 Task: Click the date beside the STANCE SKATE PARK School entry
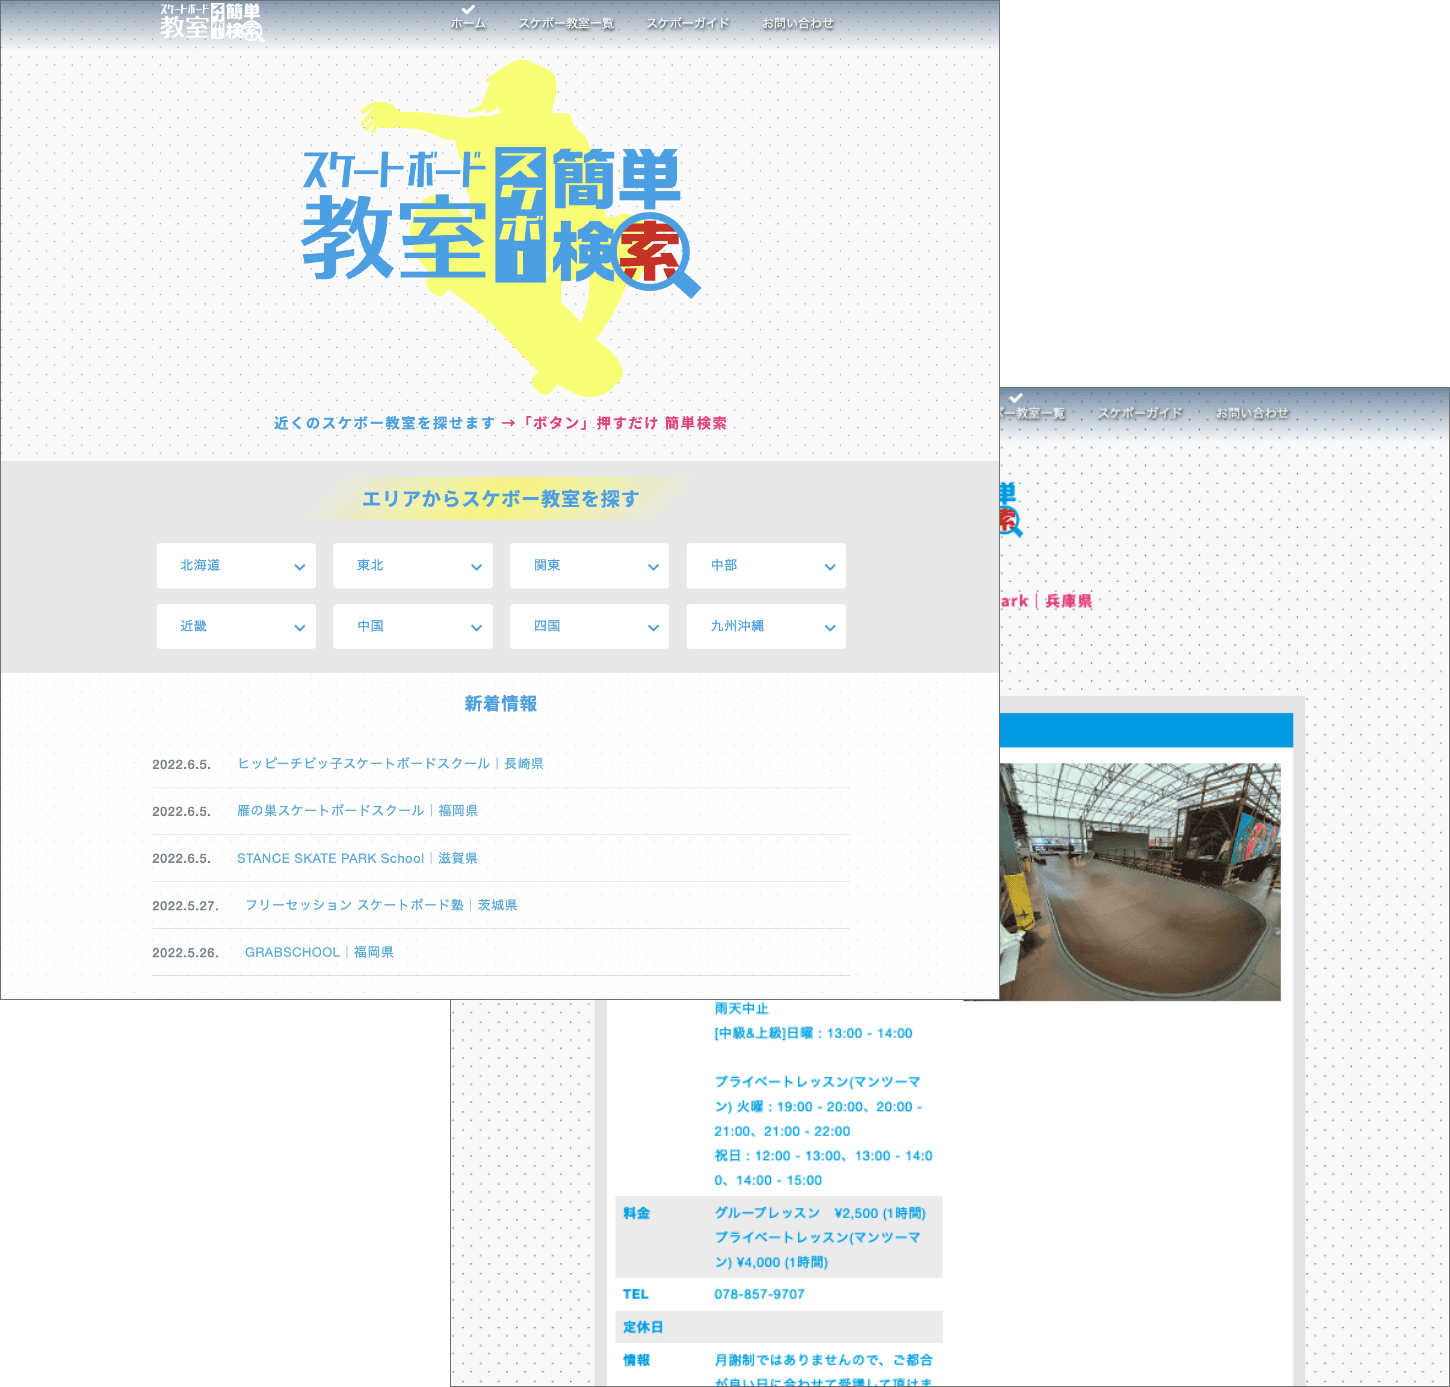(181, 859)
